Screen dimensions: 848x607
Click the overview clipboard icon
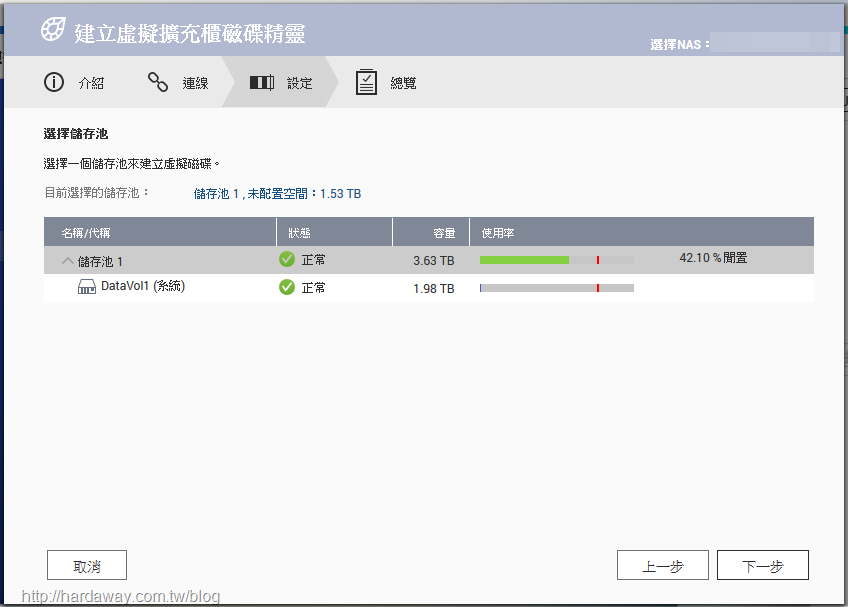coord(366,82)
